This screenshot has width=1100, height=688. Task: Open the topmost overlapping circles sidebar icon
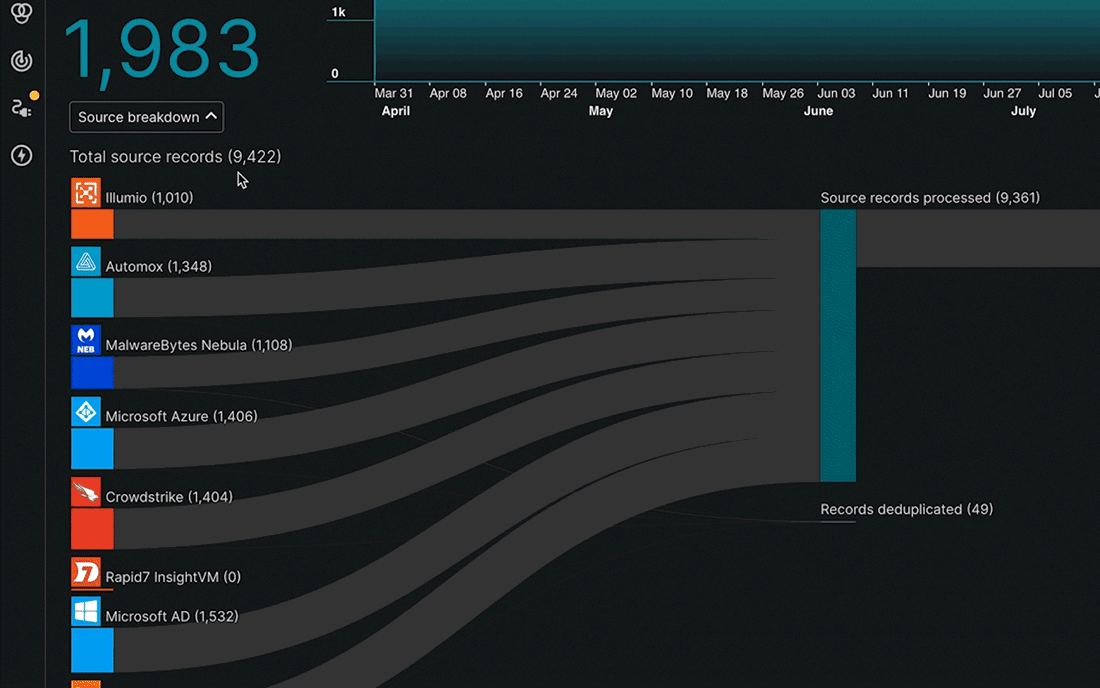(22, 13)
